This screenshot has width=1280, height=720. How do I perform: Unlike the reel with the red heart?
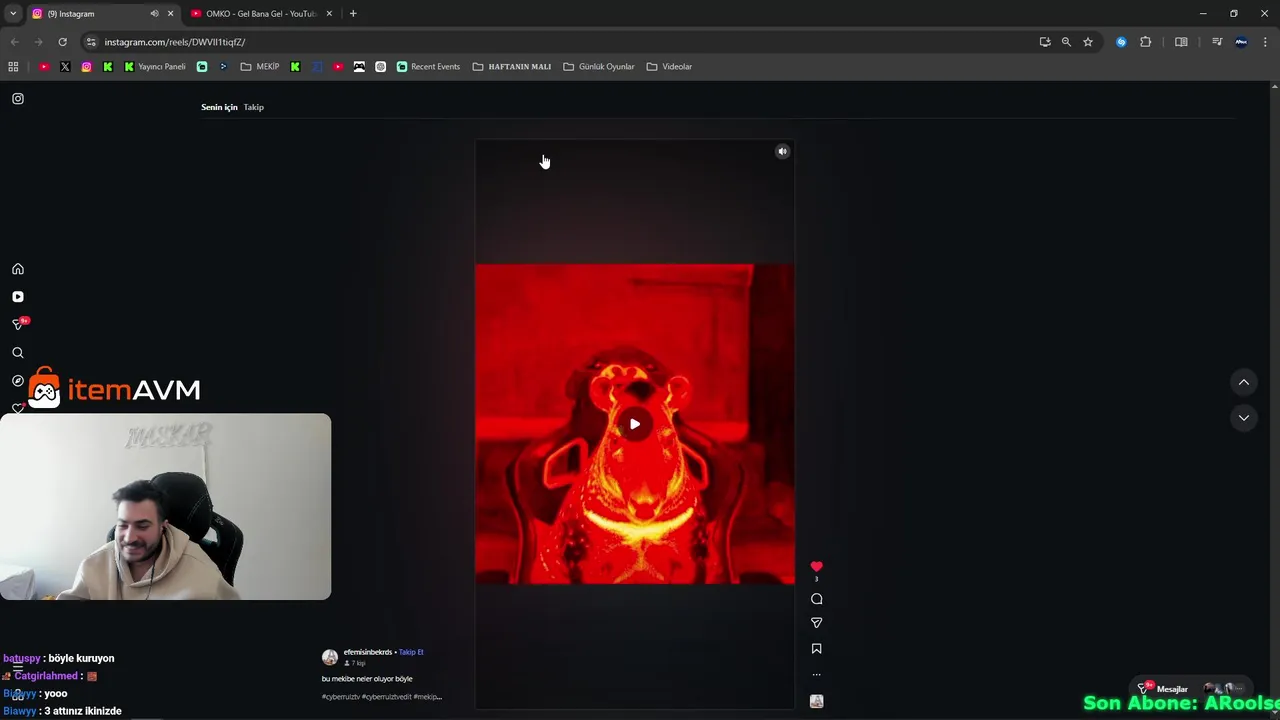point(816,567)
